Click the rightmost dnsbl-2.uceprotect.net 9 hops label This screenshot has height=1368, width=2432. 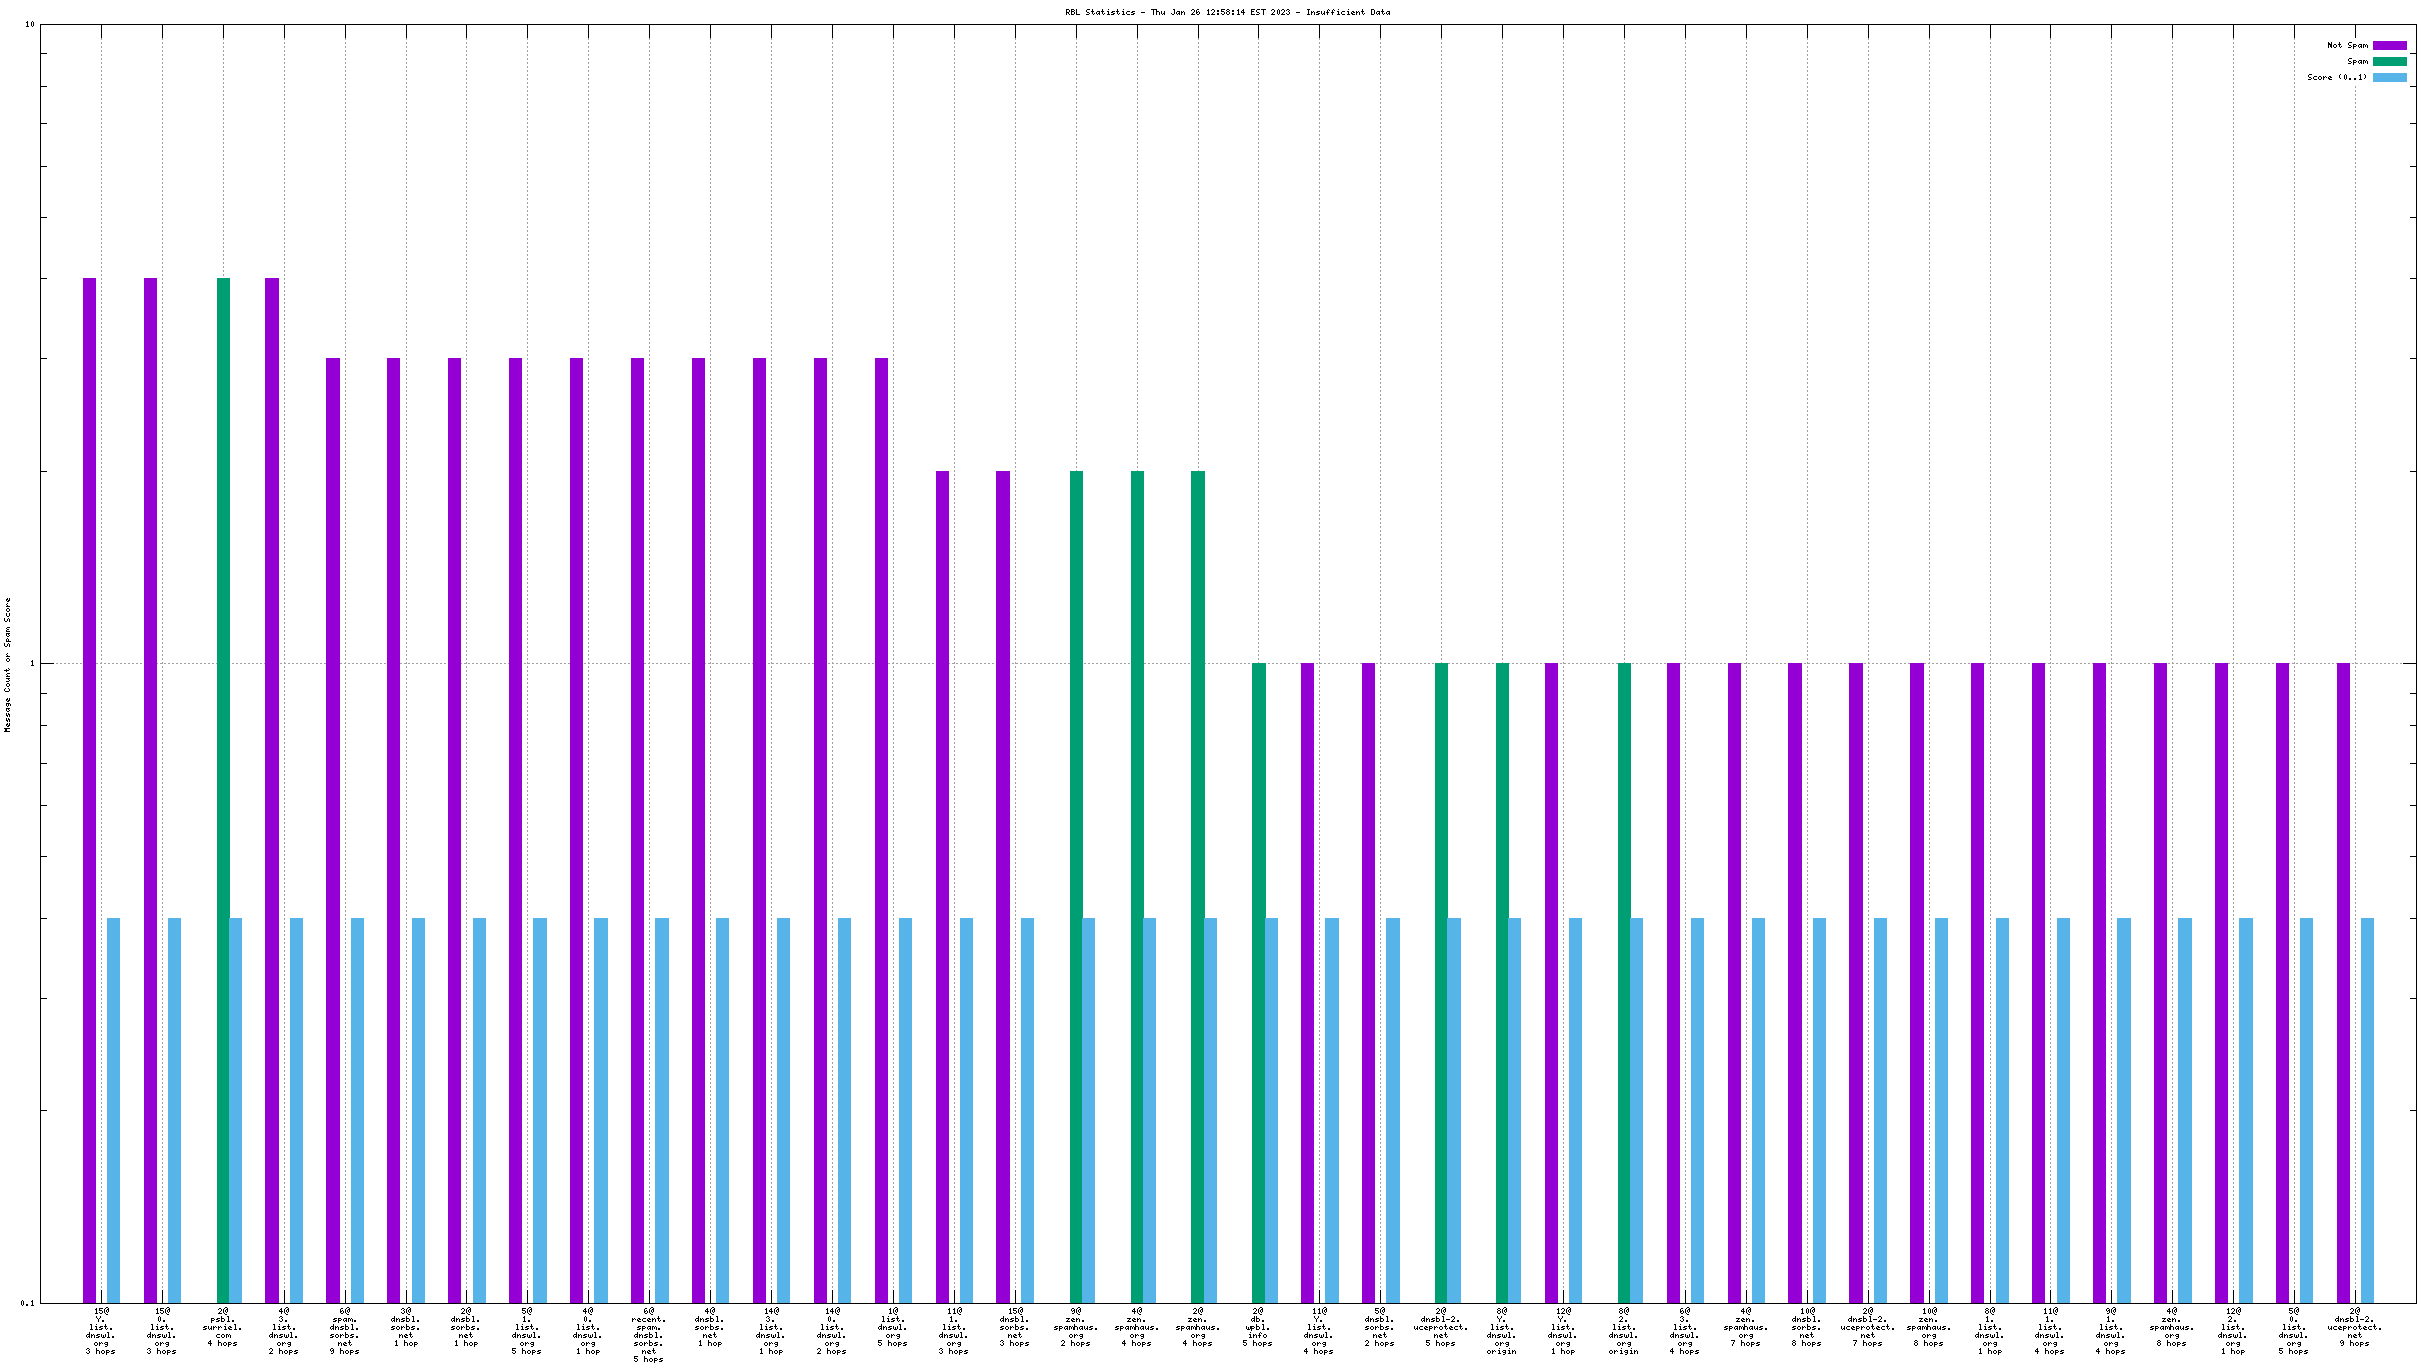tap(2354, 1327)
